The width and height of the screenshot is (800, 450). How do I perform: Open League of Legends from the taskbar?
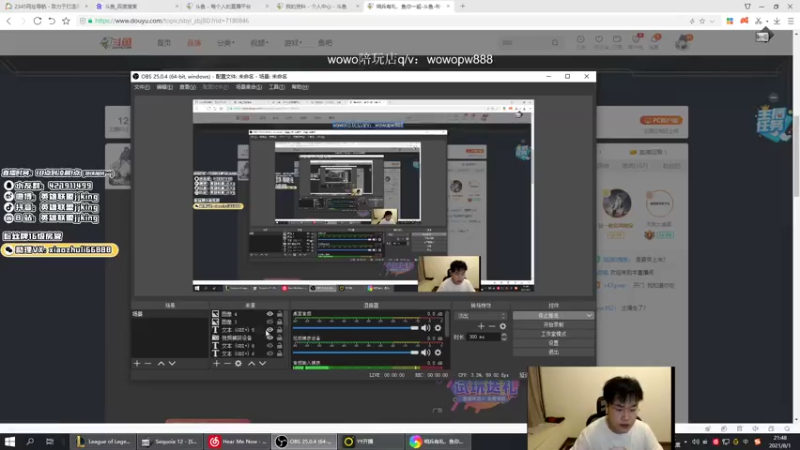(103, 441)
